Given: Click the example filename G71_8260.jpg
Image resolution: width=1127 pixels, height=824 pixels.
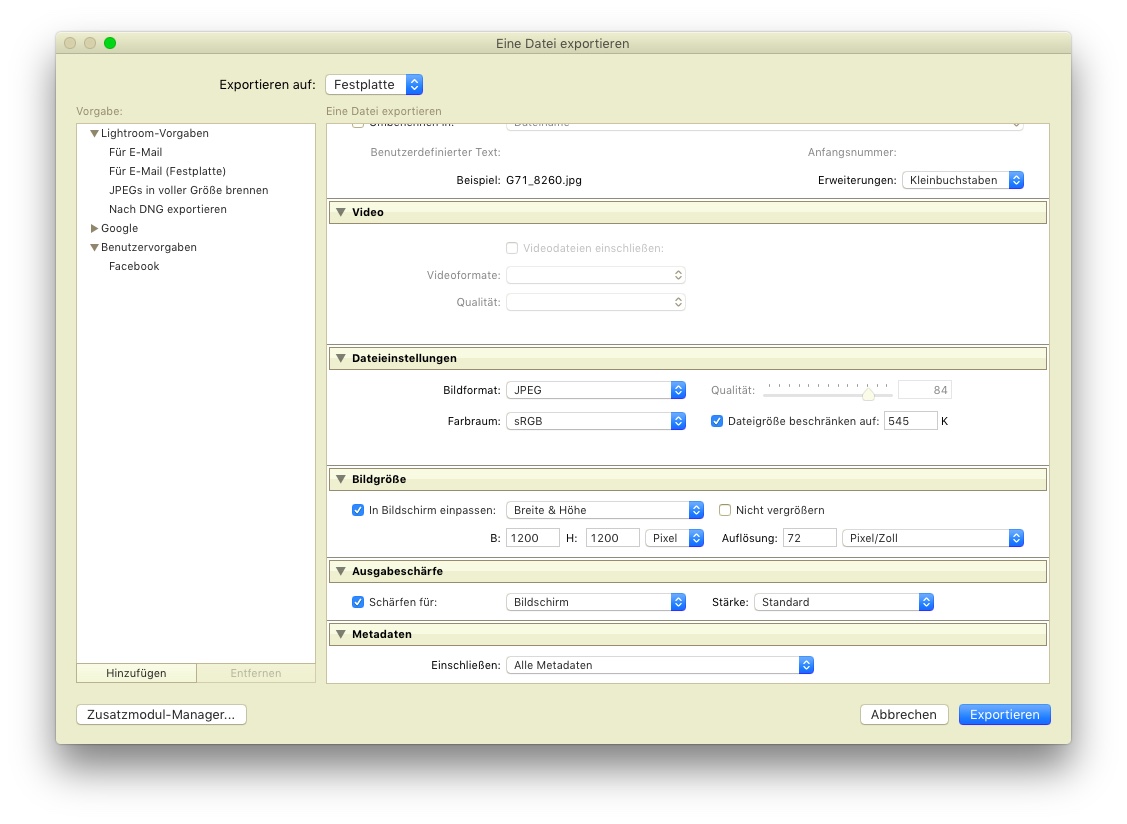Looking at the screenshot, I should point(544,180).
